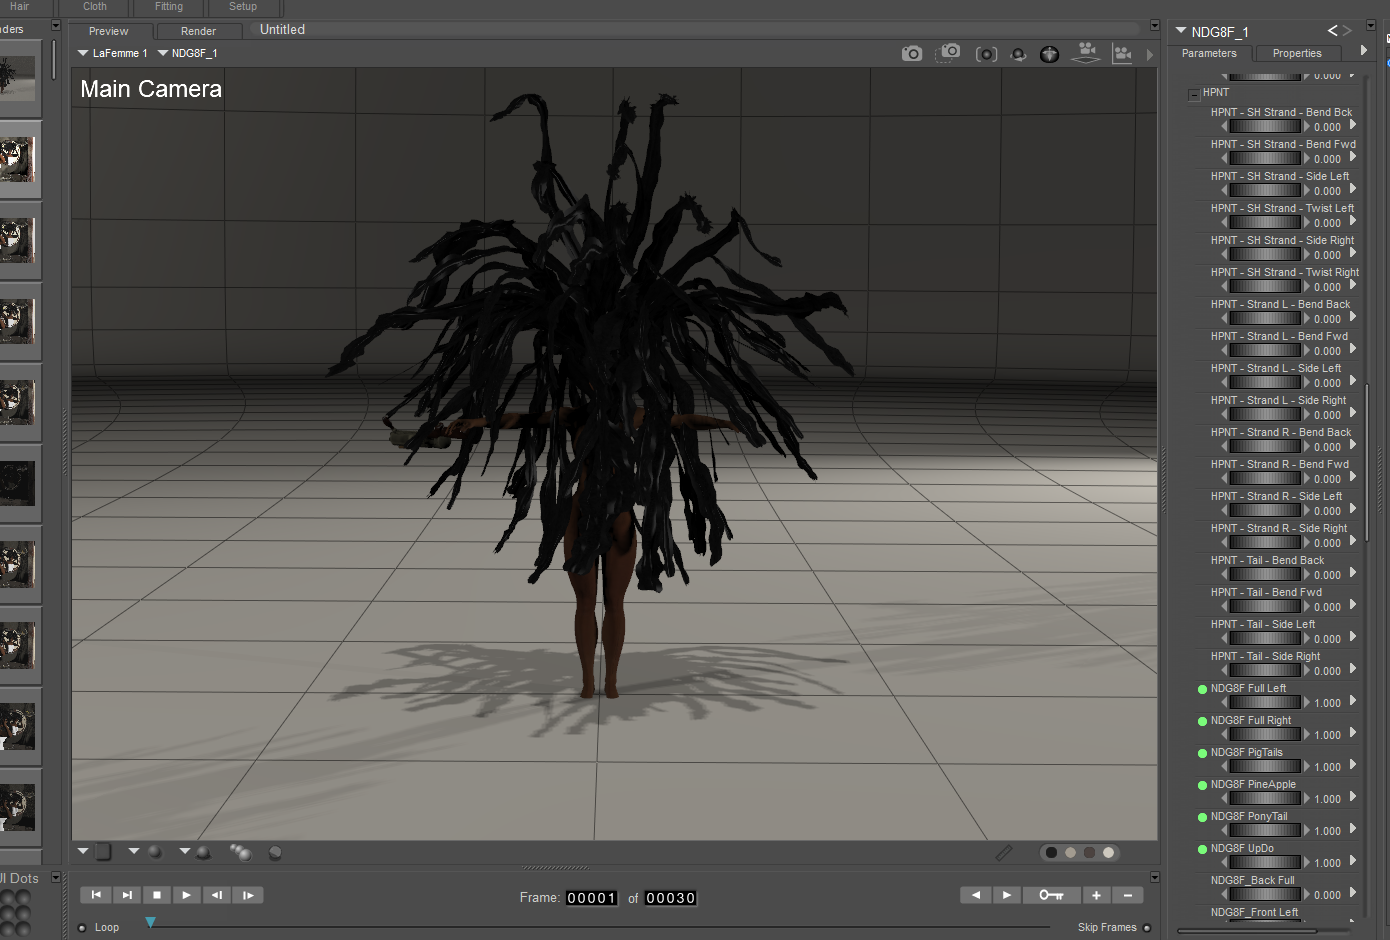Remove keyframe with minus button
Viewport: 1390px width, 940px height.
click(1128, 895)
